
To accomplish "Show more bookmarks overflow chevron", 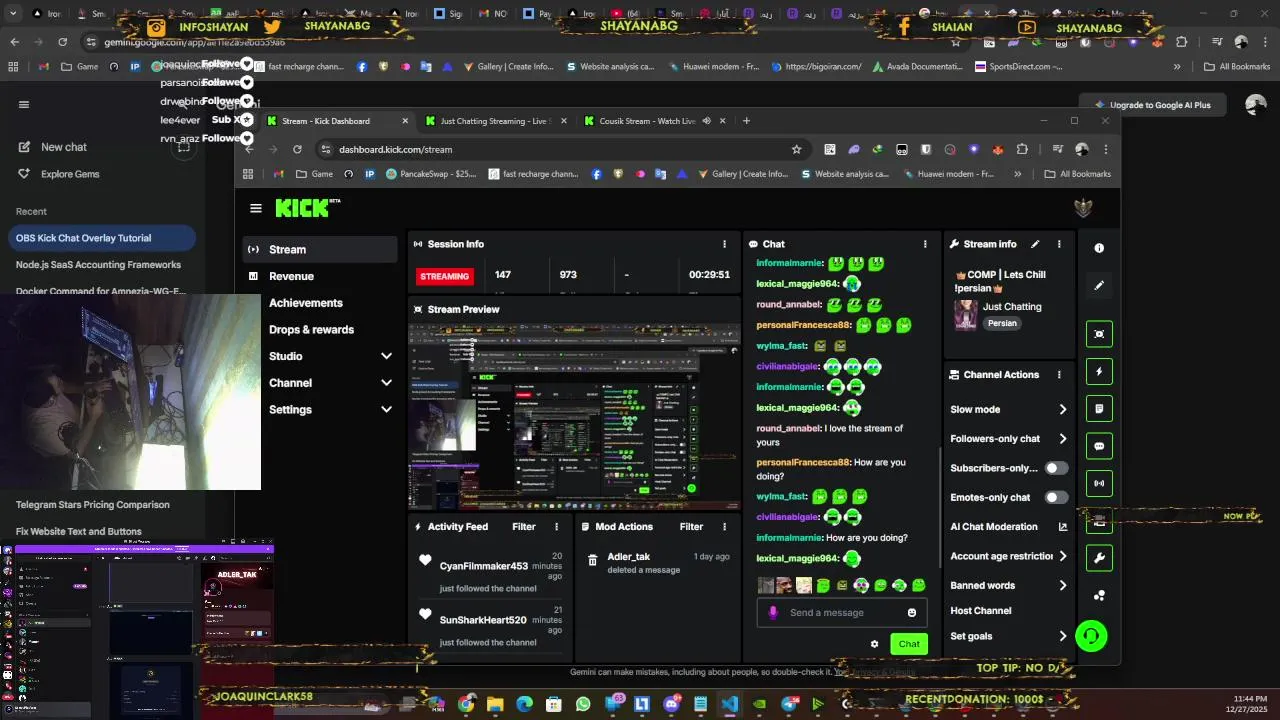I will (1017, 174).
